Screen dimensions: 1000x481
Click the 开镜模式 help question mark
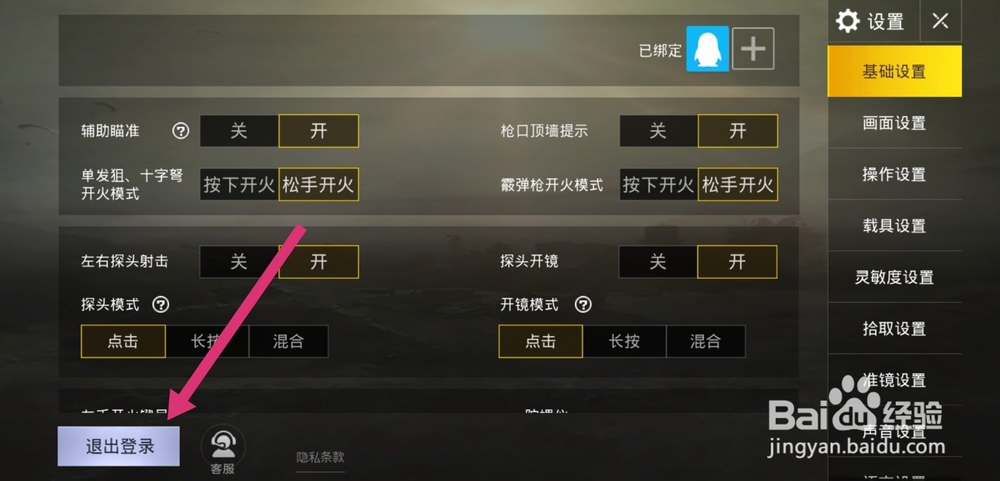point(583,304)
